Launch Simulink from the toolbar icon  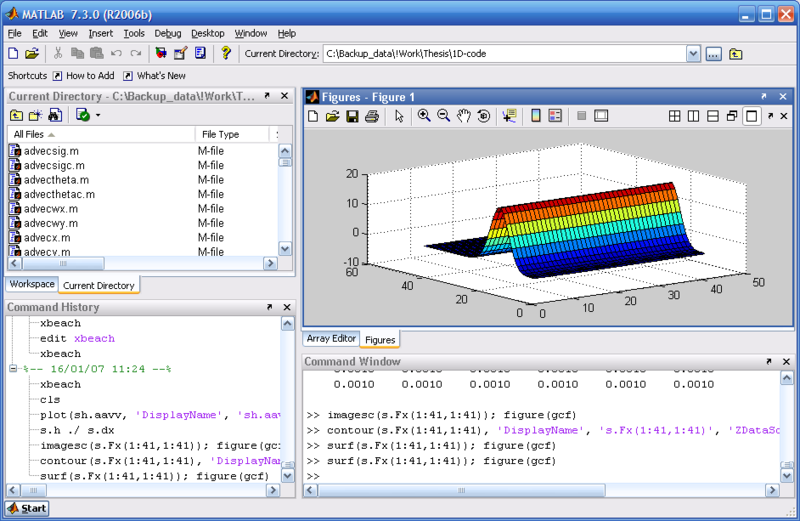pos(161,54)
